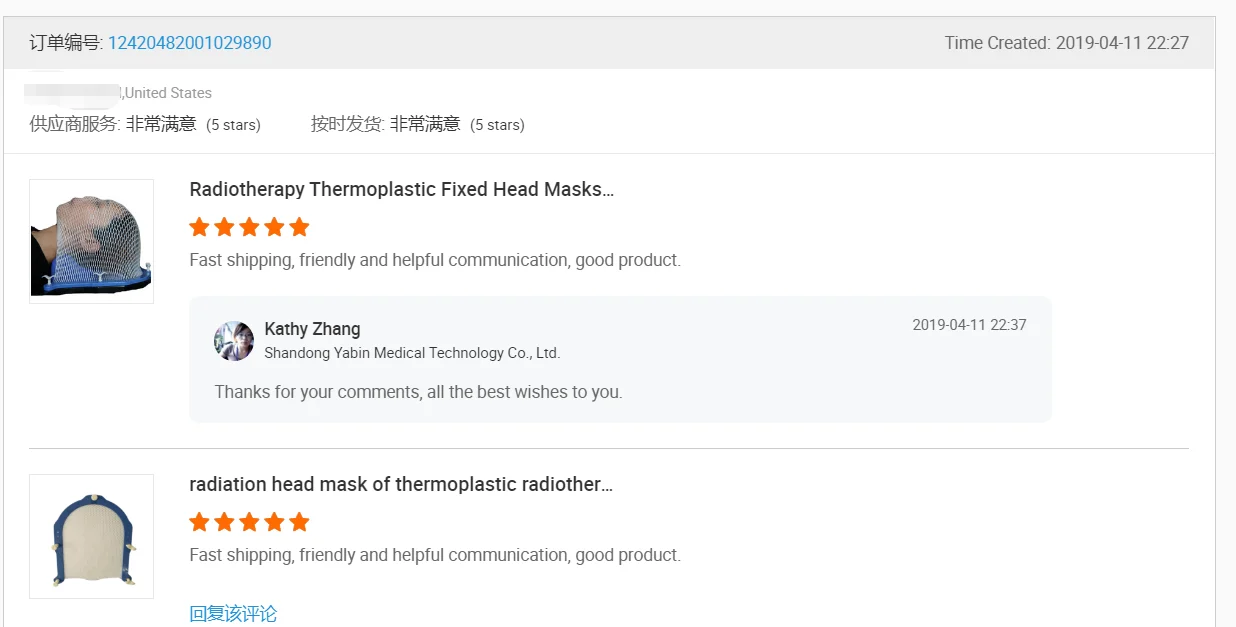
Task: Click Shandong Yabin Medical Technology company name
Action: 412,353
